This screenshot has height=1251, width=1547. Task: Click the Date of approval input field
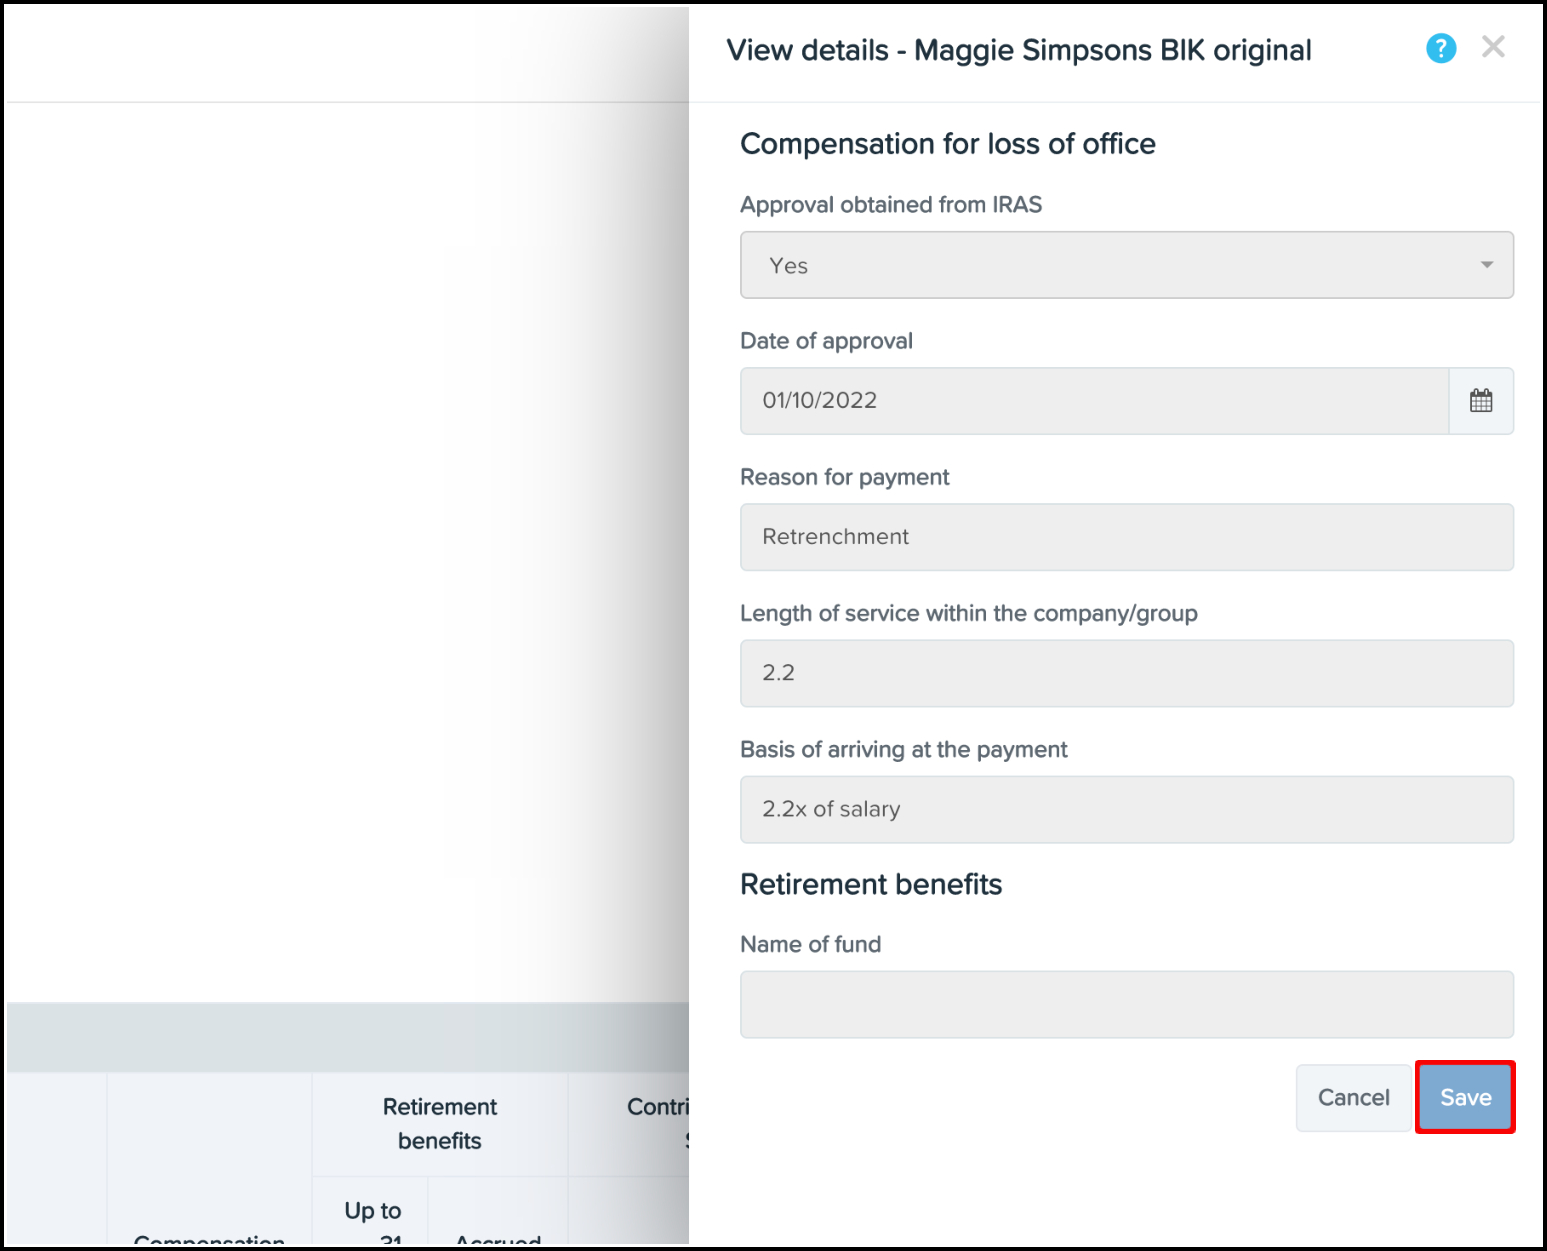tap(1094, 401)
